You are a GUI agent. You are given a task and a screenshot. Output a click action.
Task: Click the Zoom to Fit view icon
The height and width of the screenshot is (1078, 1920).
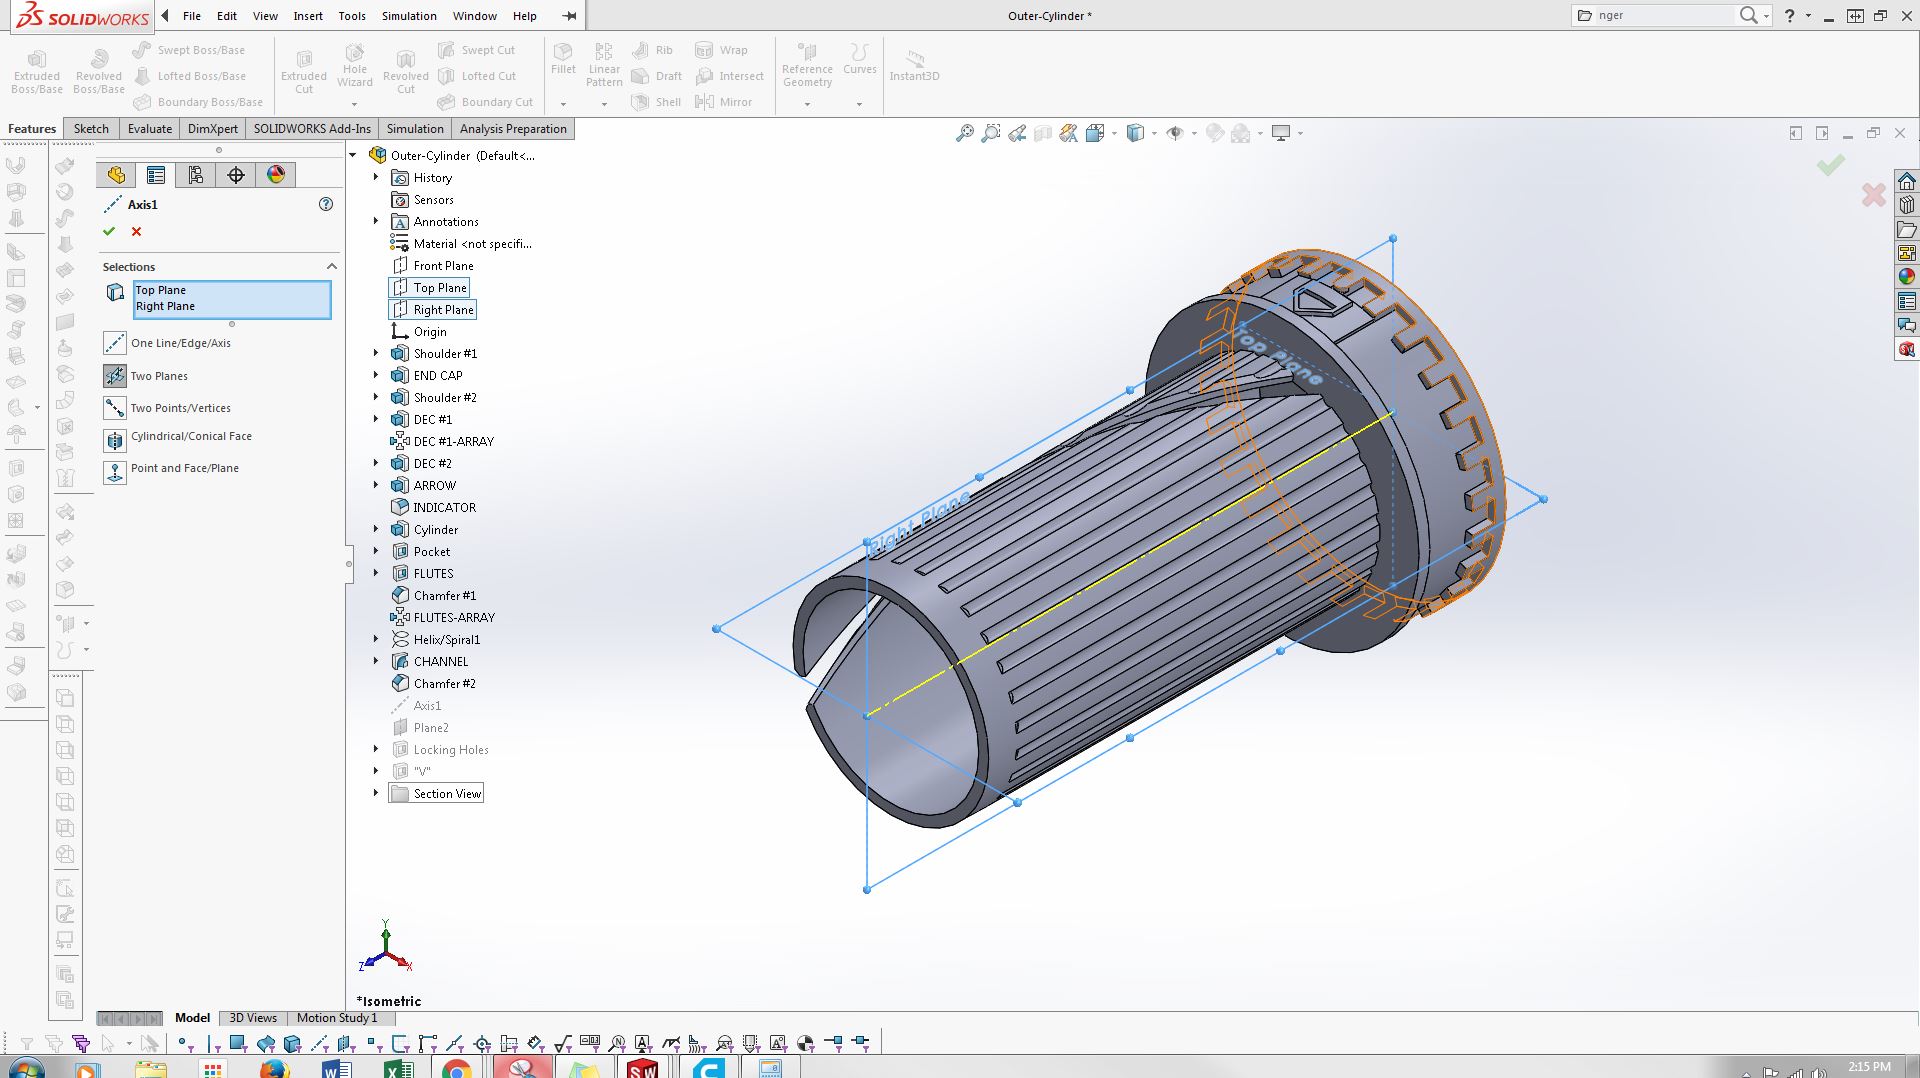(964, 133)
